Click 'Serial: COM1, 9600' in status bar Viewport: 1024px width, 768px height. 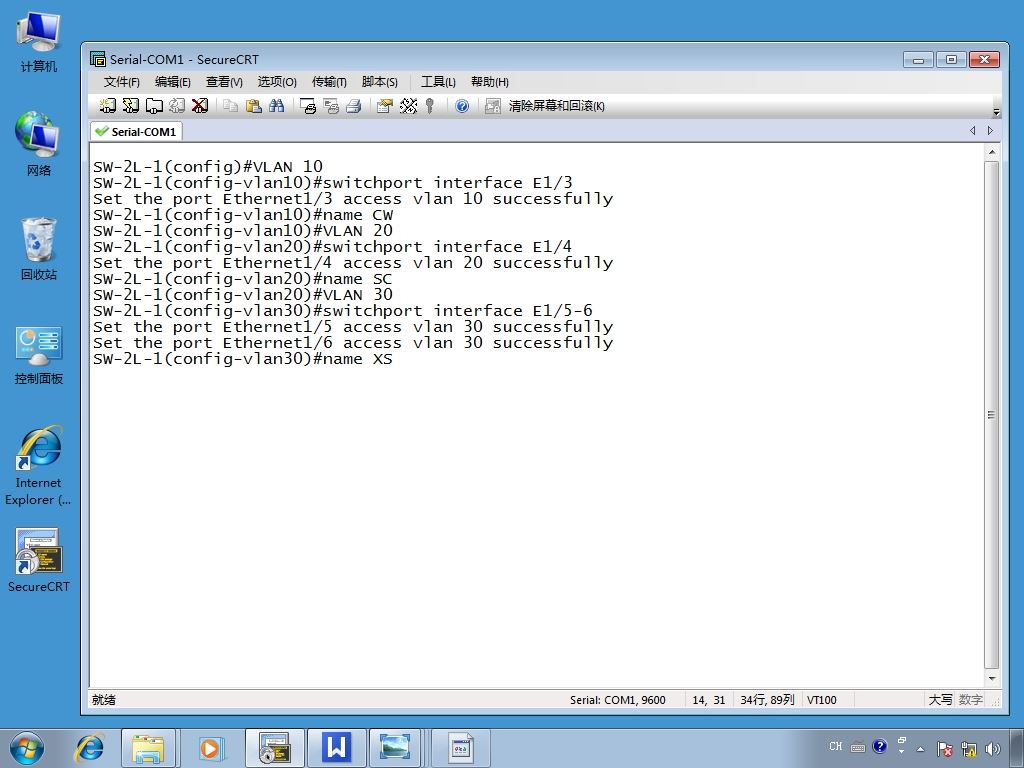(618, 699)
